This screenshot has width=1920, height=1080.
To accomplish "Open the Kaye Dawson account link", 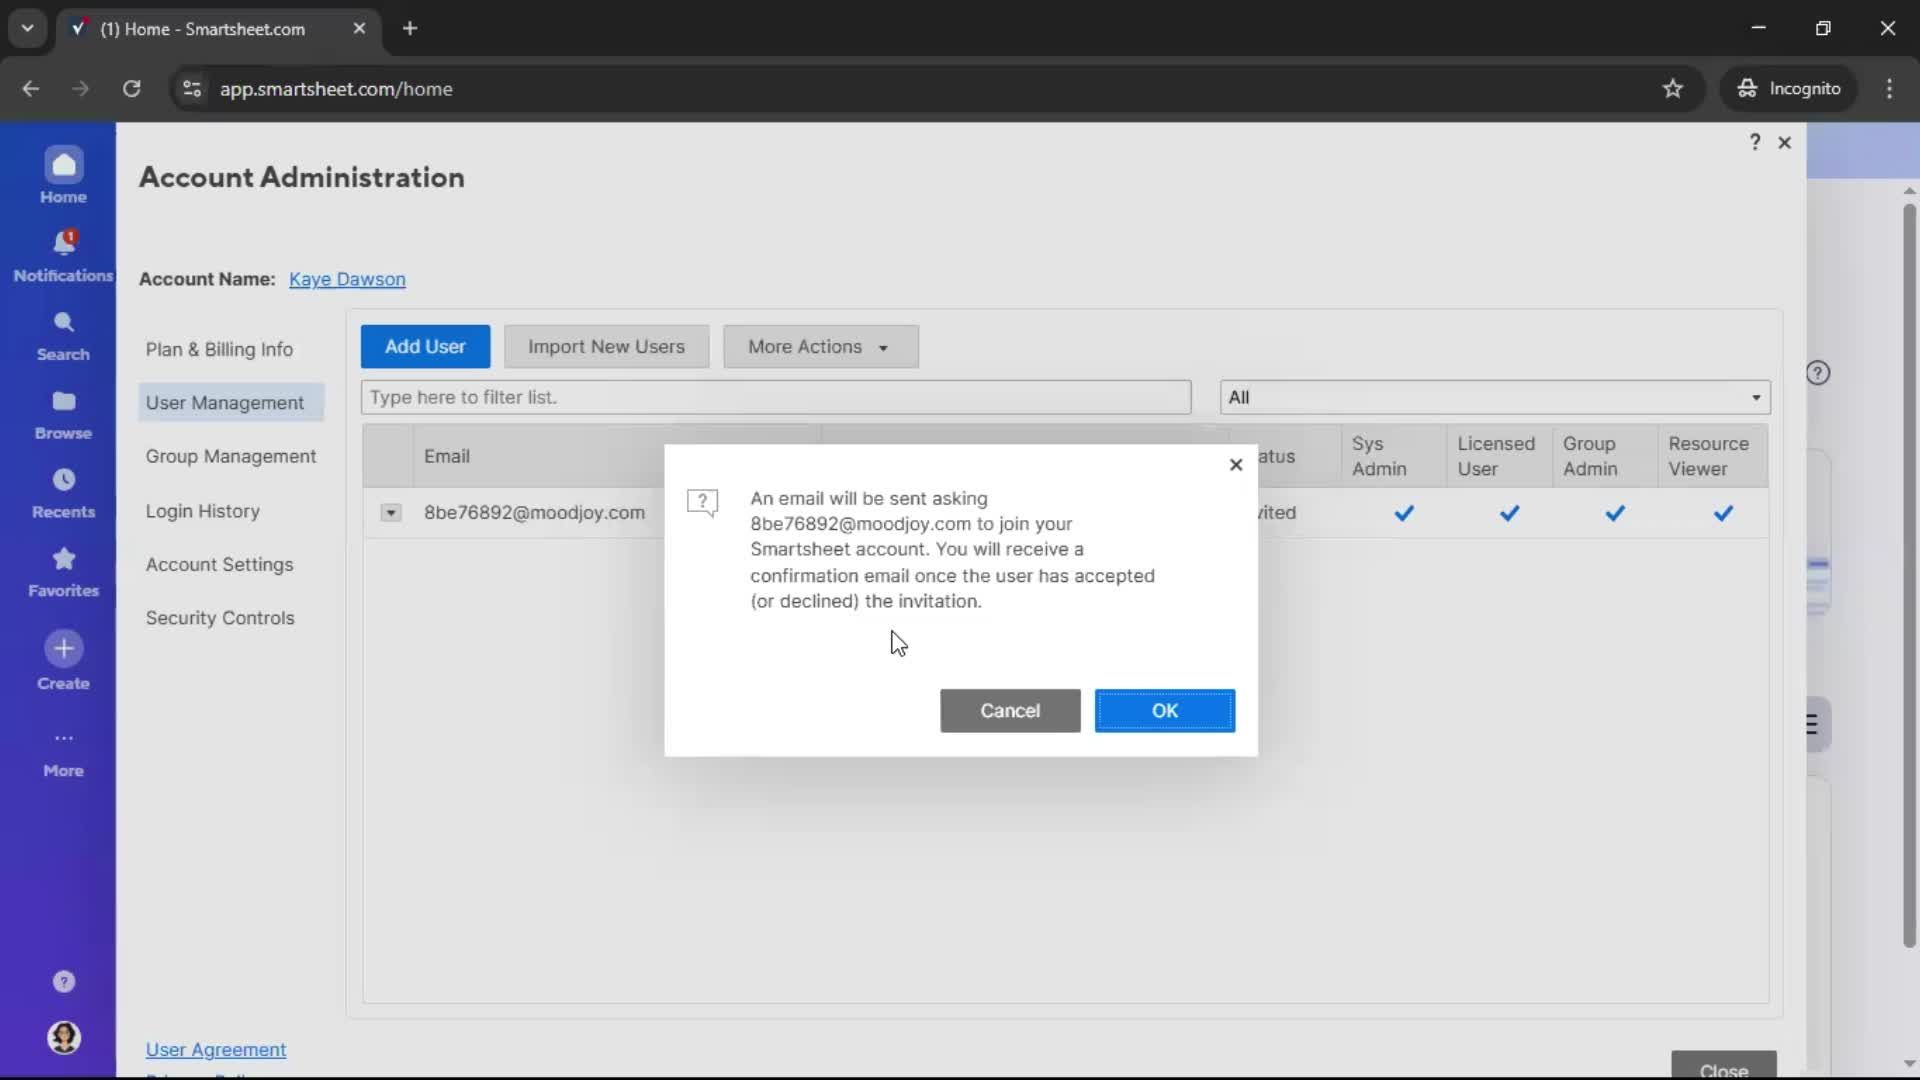I will tap(346, 279).
